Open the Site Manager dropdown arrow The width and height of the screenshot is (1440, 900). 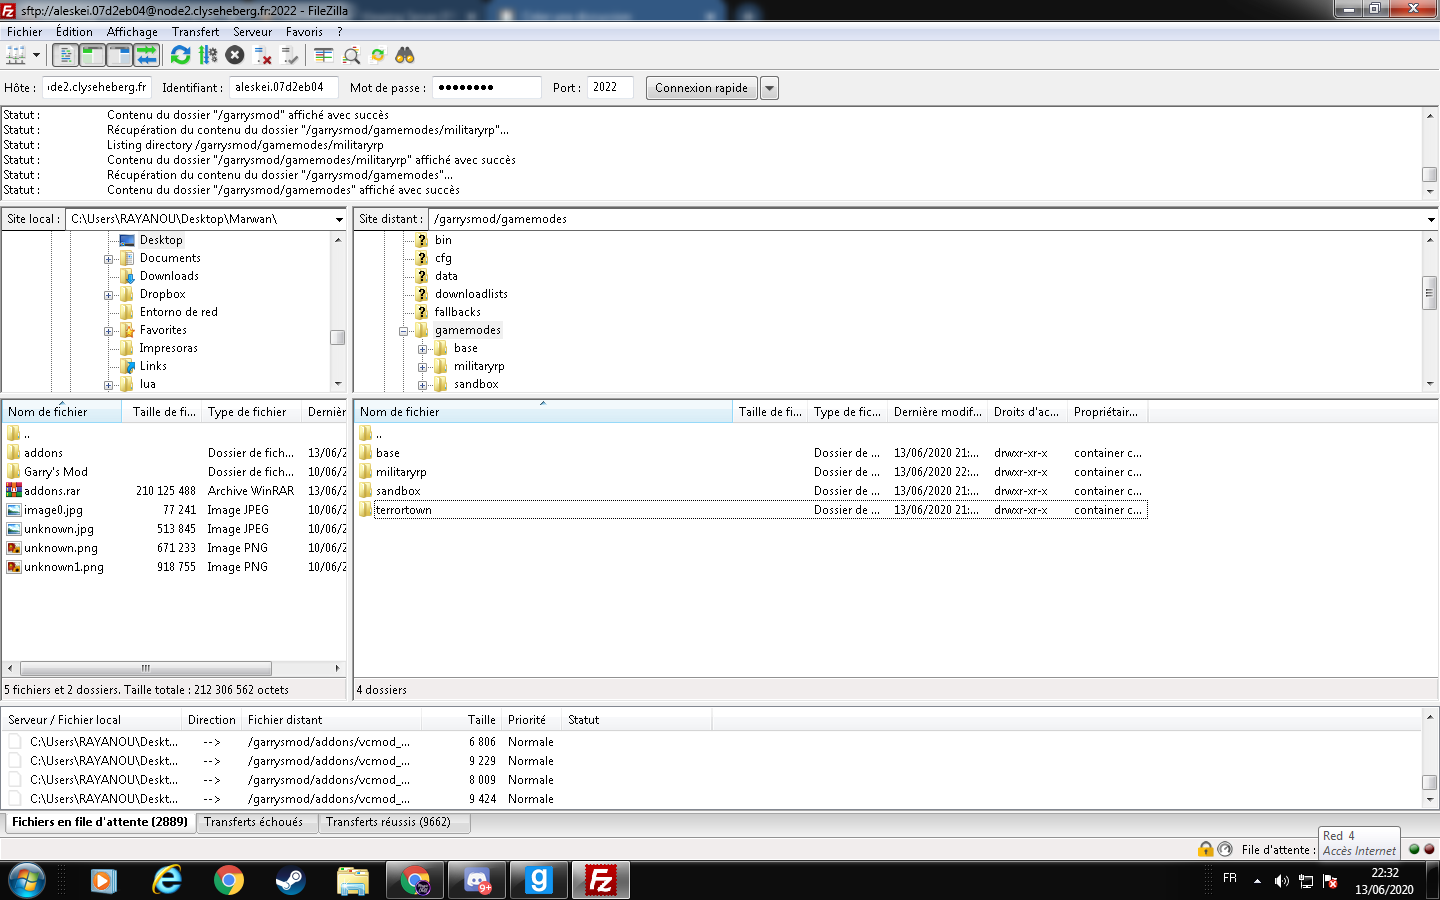[36, 55]
